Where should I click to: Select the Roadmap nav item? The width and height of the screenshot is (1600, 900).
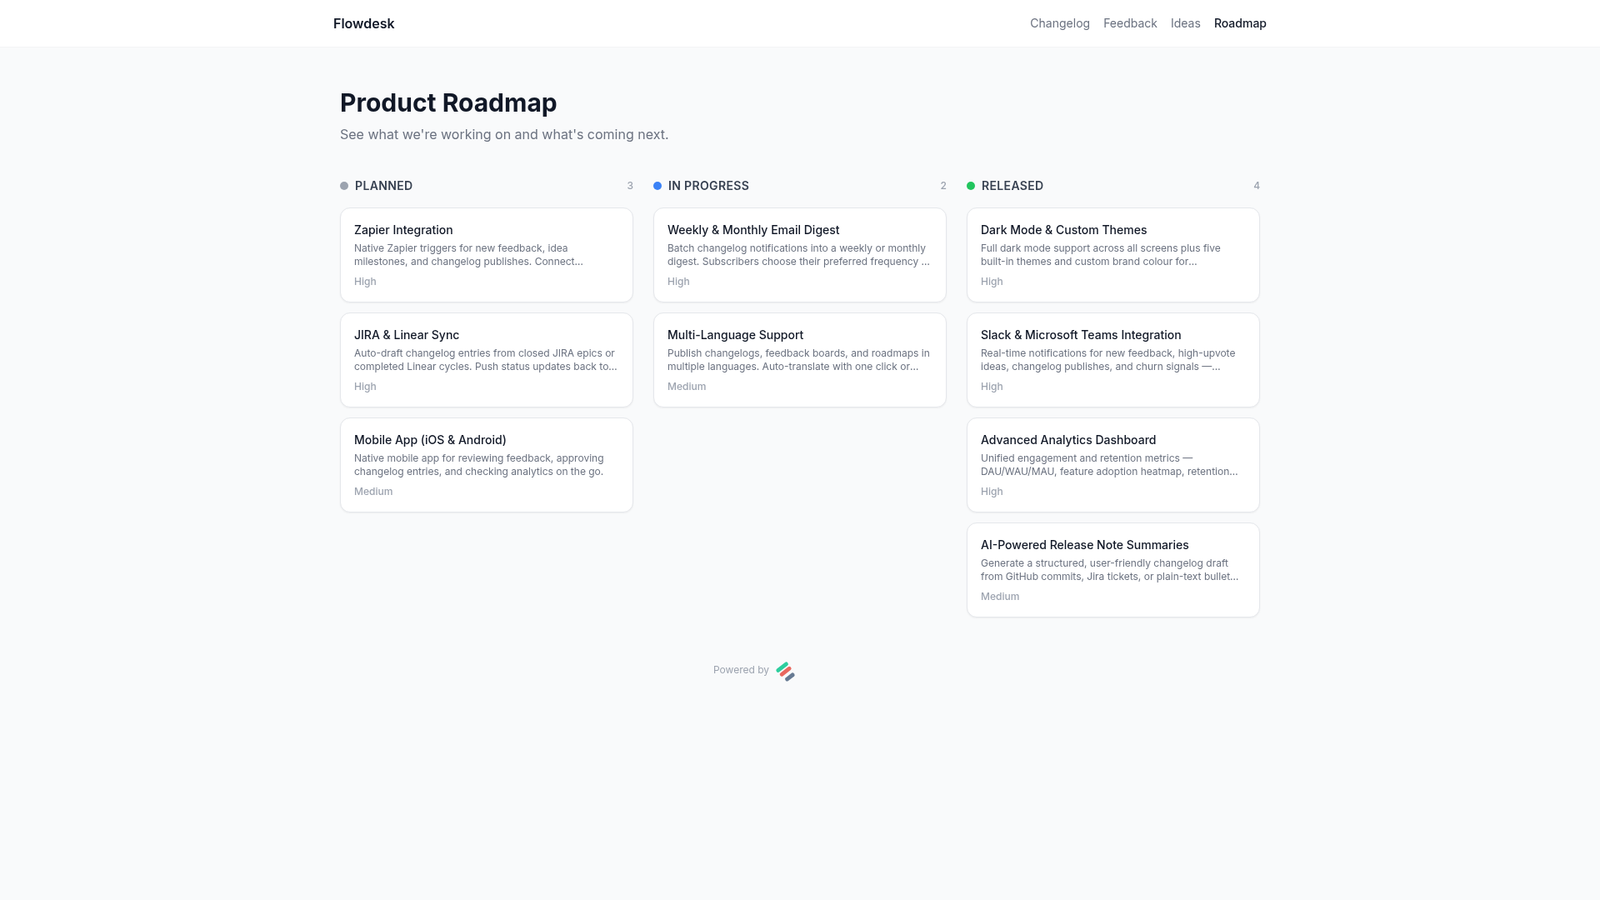click(x=1240, y=23)
